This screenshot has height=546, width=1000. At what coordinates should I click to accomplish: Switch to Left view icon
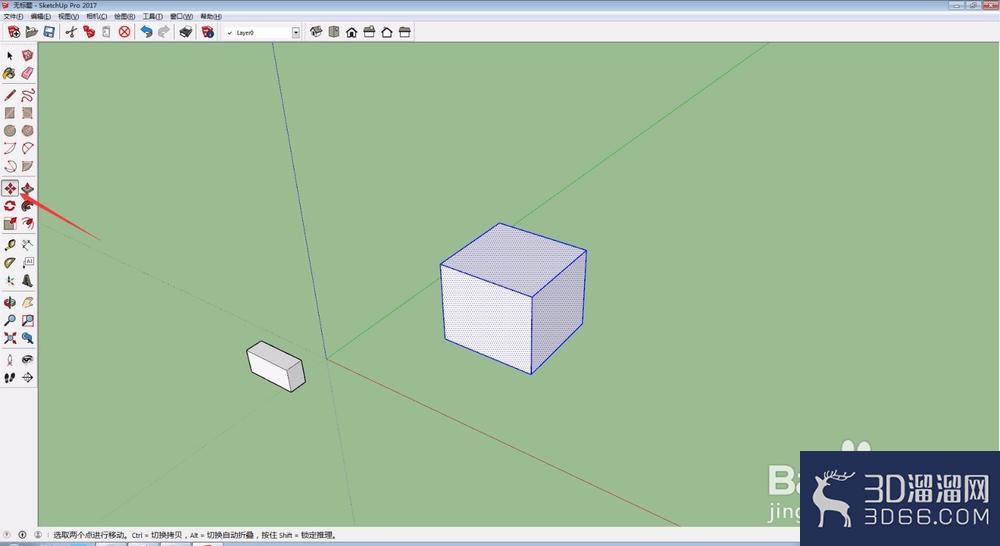404,32
